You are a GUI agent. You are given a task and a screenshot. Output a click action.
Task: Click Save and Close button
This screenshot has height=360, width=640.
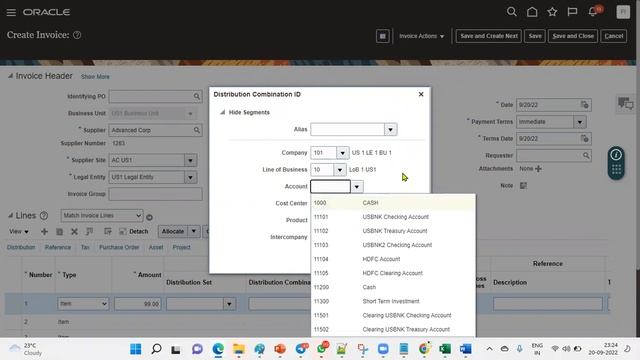573,36
